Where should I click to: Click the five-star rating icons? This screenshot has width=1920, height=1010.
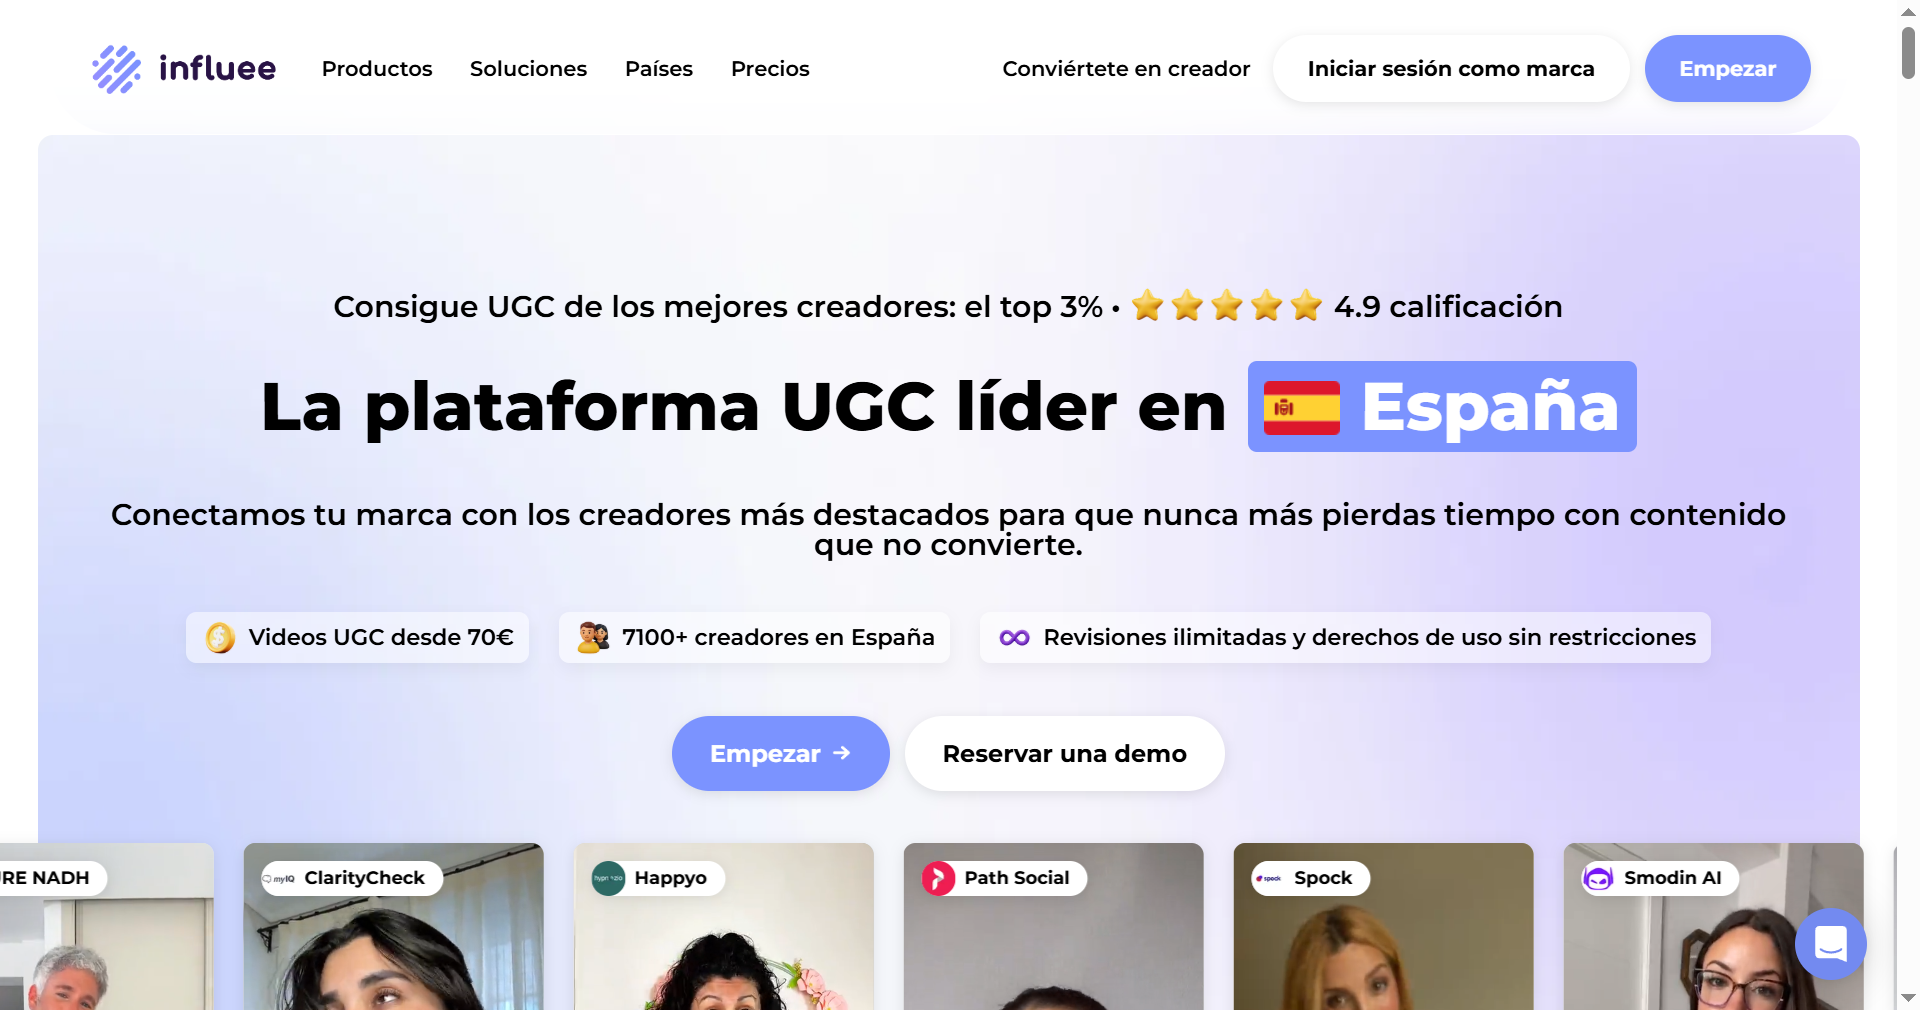coord(1227,305)
